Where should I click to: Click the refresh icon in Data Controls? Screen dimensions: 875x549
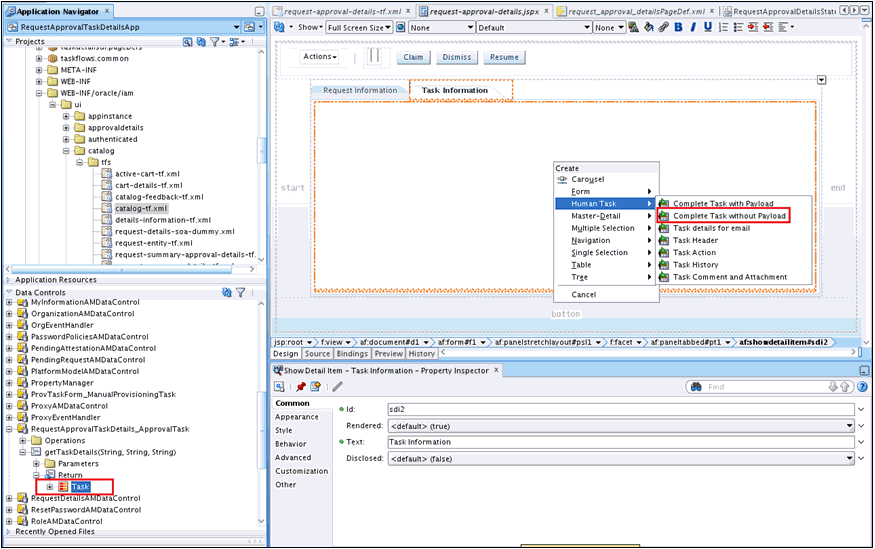click(226, 292)
